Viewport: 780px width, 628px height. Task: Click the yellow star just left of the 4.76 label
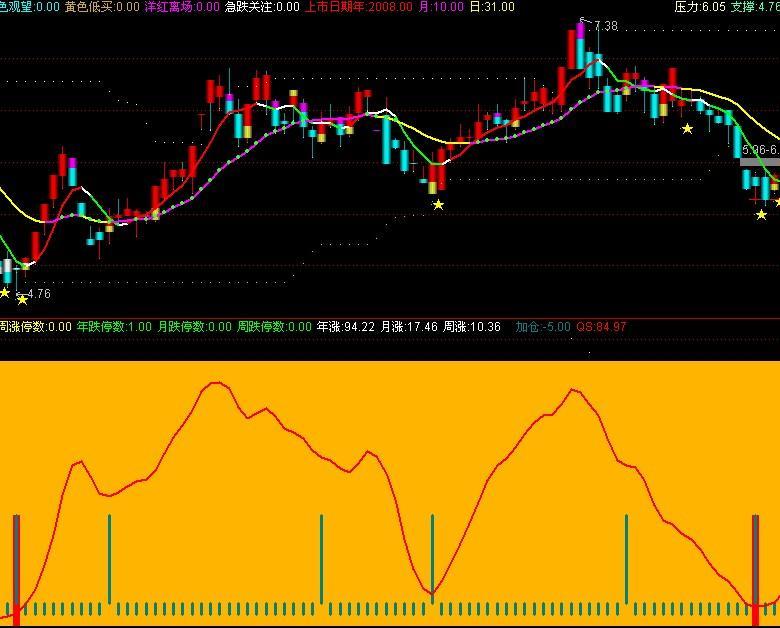coord(22,300)
